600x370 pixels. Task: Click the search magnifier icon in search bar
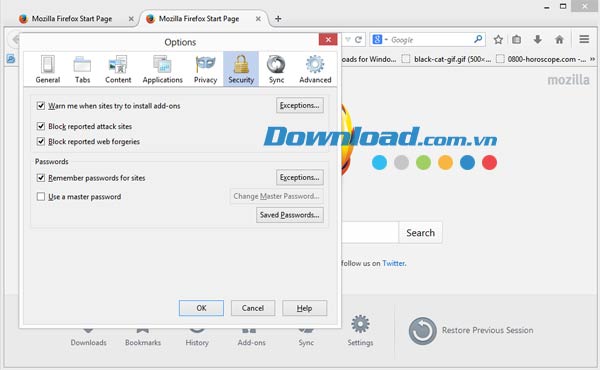pos(478,39)
